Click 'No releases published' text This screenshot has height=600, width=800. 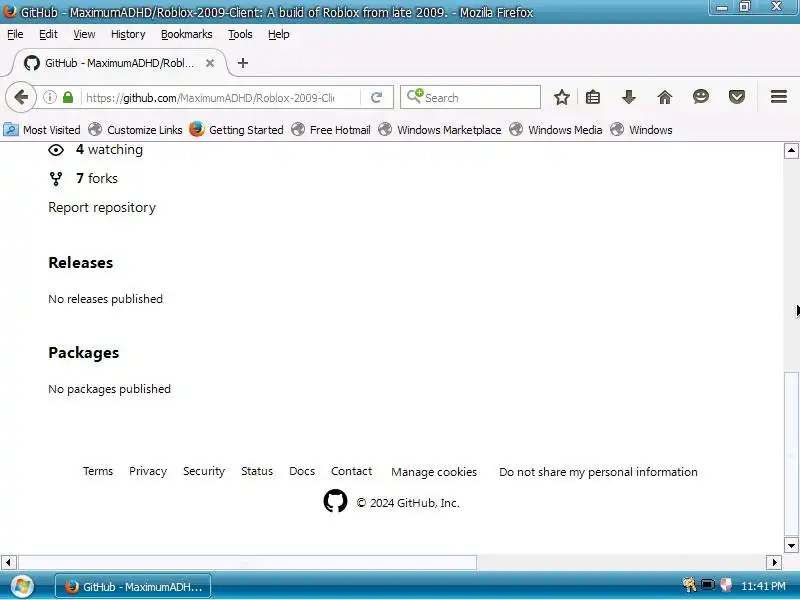[x=106, y=298]
